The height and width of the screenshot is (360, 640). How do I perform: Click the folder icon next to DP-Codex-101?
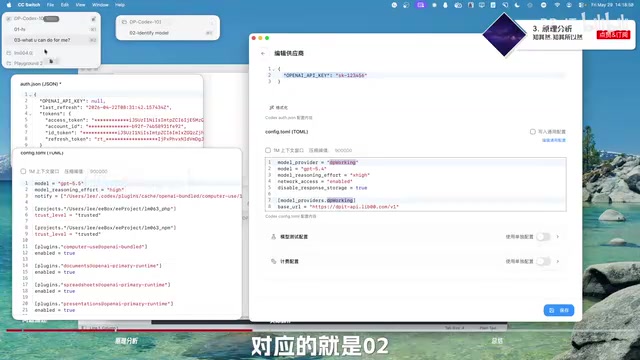124,22
